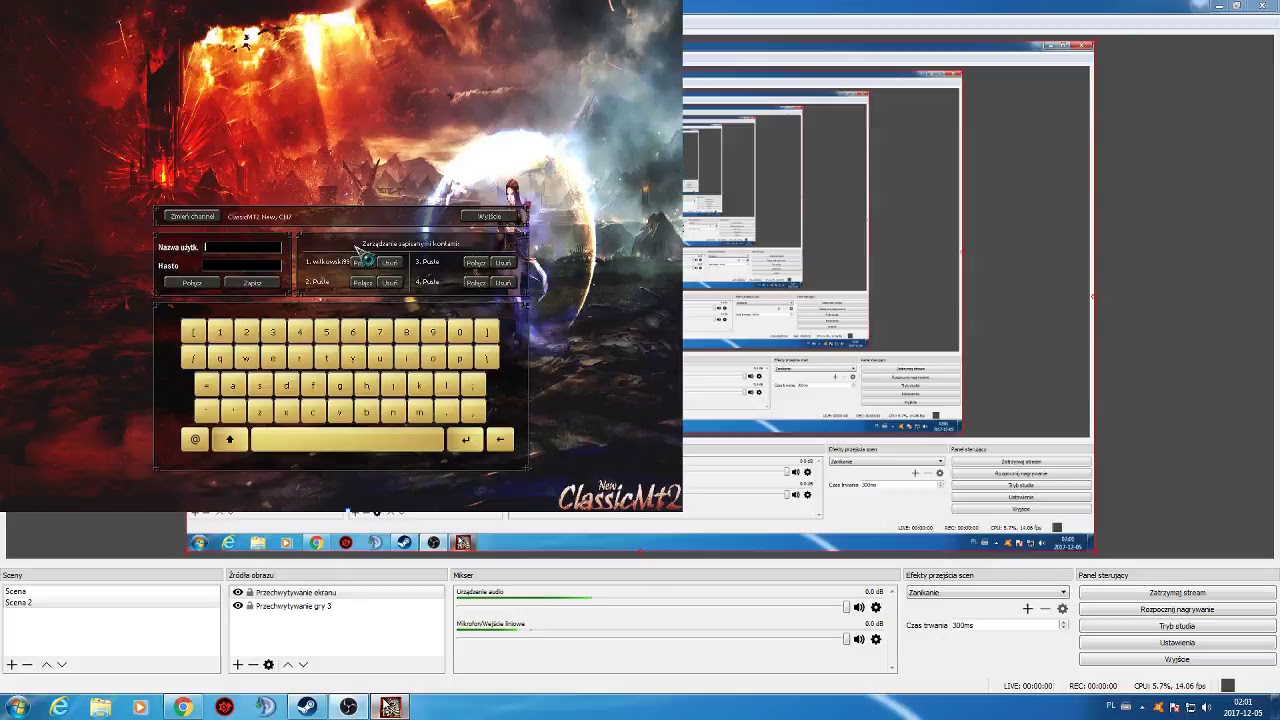Remove selected scene with minus icon
The image size is (1280, 720).
pyautogui.click(x=28, y=664)
